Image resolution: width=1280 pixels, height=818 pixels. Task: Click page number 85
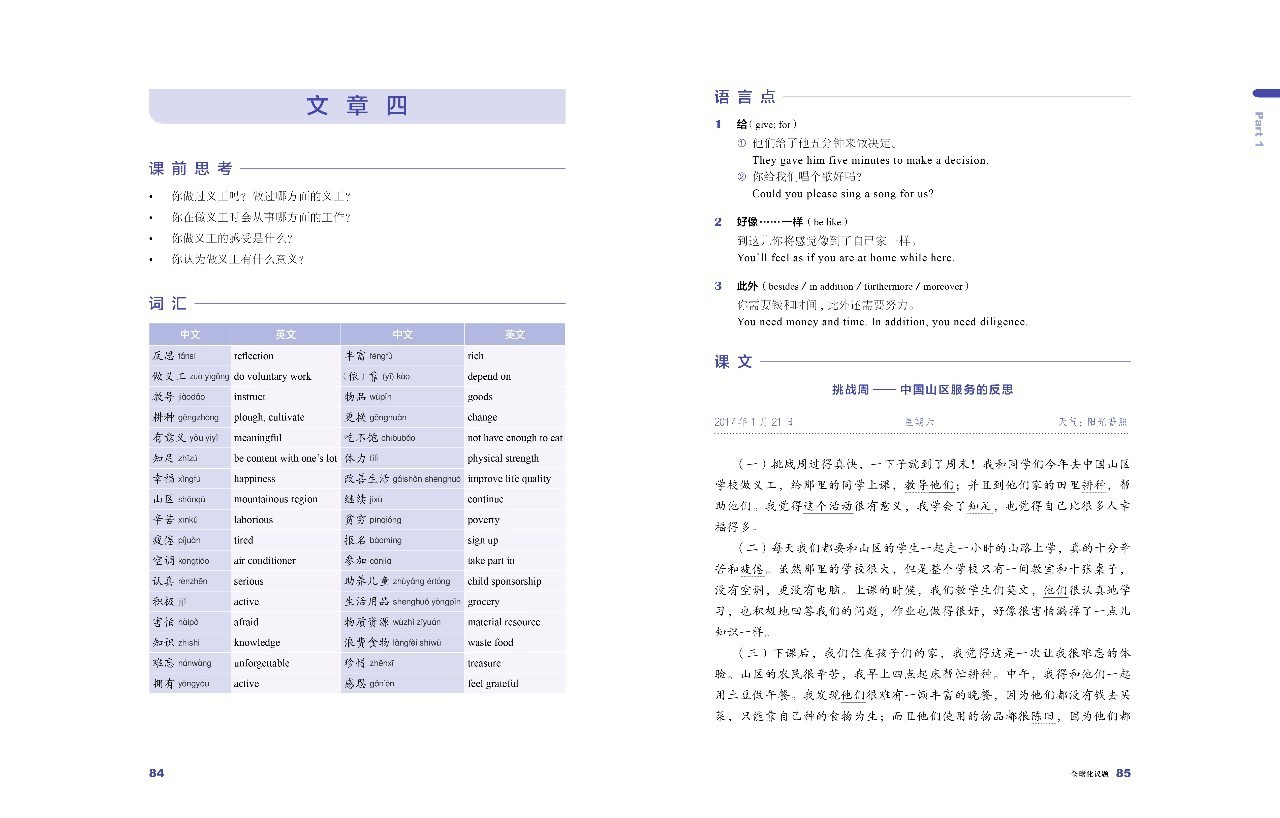click(x=1123, y=773)
